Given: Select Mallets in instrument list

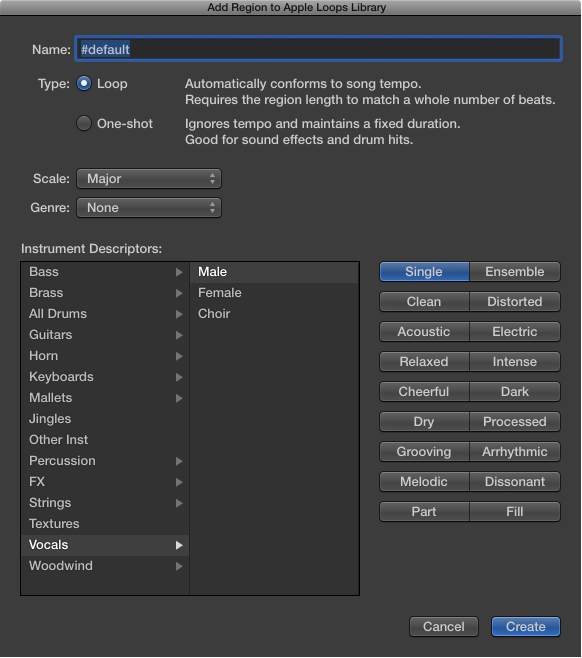Looking at the screenshot, I should coord(105,398).
